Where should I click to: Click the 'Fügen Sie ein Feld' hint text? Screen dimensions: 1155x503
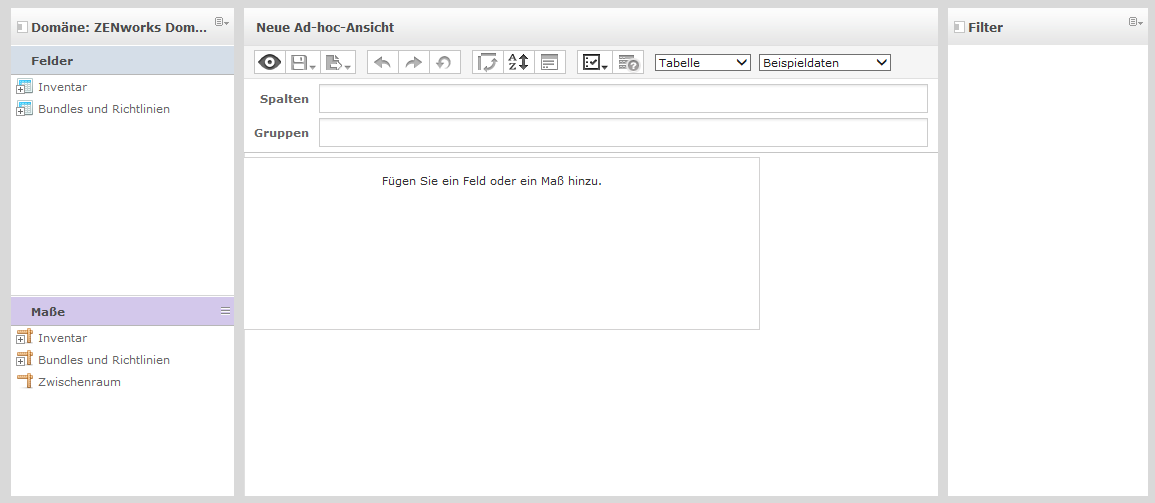[x=492, y=180]
